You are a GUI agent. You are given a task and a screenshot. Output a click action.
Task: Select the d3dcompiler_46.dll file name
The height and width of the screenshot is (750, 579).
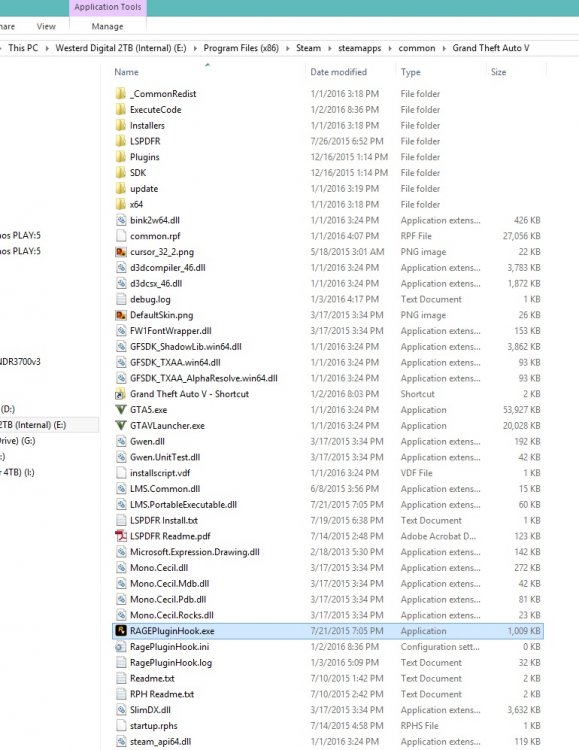point(167,267)
